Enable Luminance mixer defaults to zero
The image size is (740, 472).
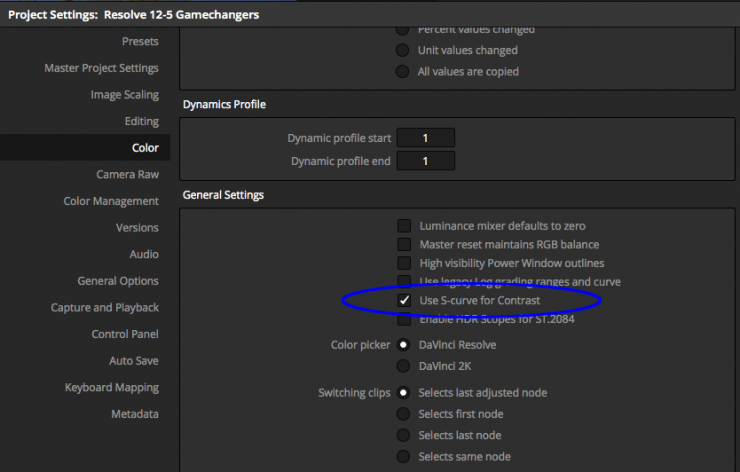click(x=404, y=226)
